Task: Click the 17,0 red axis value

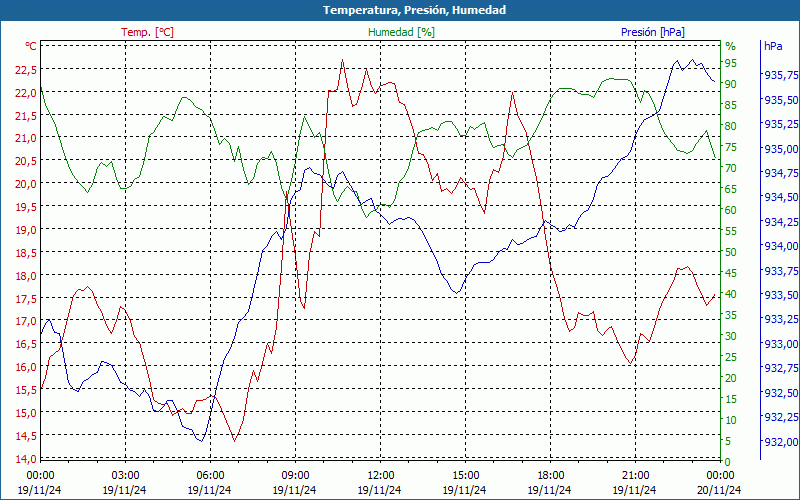Action: [x=26, y=321]
